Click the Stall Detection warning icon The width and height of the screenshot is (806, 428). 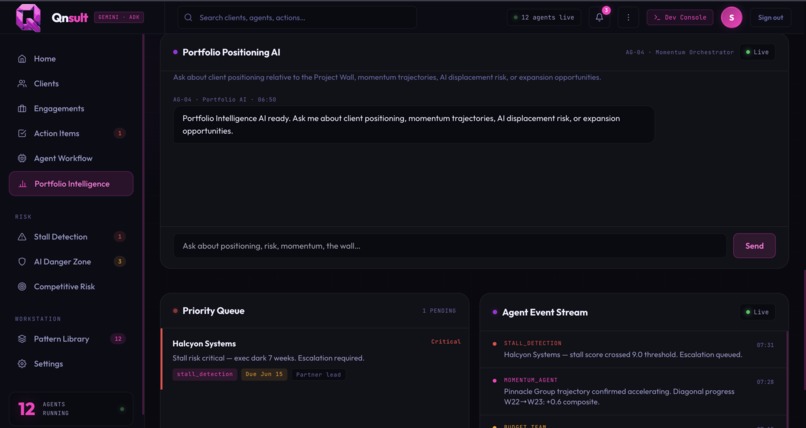22,237
